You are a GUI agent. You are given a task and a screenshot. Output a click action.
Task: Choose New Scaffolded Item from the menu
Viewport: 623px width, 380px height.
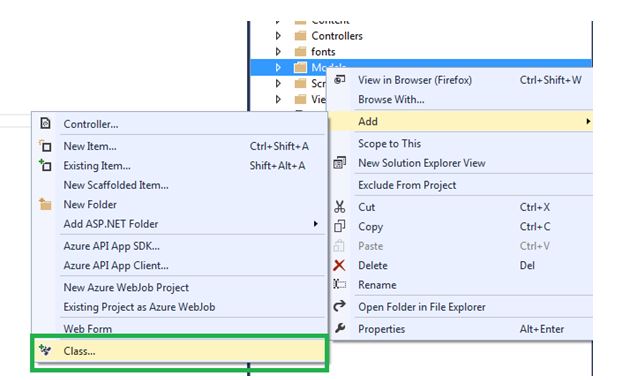[116, 185]
